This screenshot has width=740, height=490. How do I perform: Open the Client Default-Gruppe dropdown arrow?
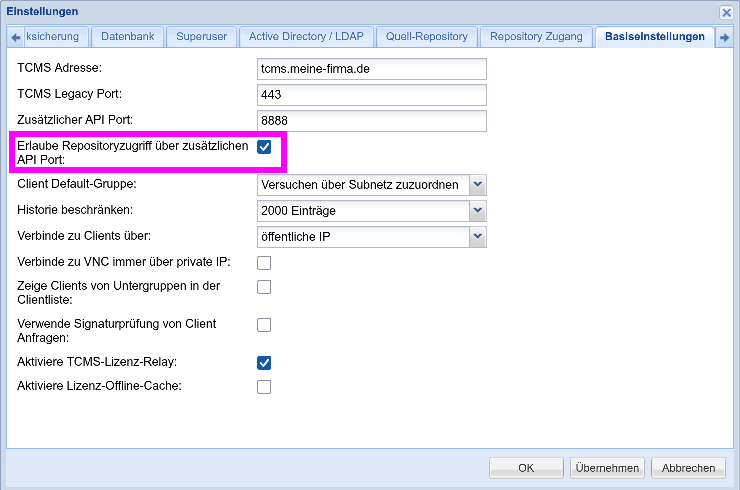(478, 185)
